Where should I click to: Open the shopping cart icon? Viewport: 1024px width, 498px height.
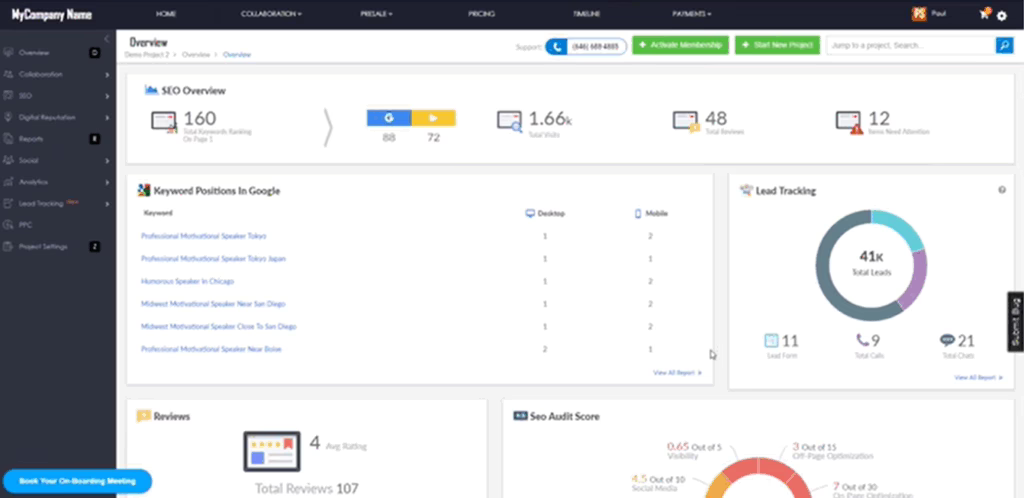coord(984,14)
